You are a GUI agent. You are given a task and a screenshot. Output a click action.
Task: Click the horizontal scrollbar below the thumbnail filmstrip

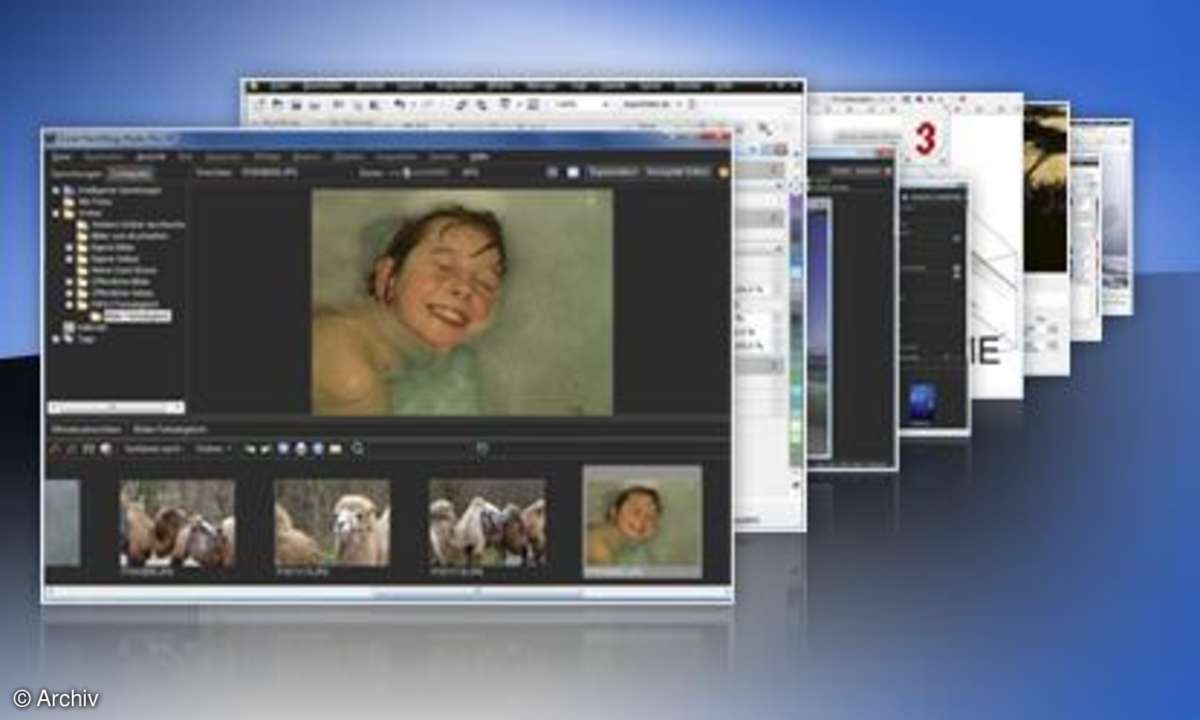point(388,593)
